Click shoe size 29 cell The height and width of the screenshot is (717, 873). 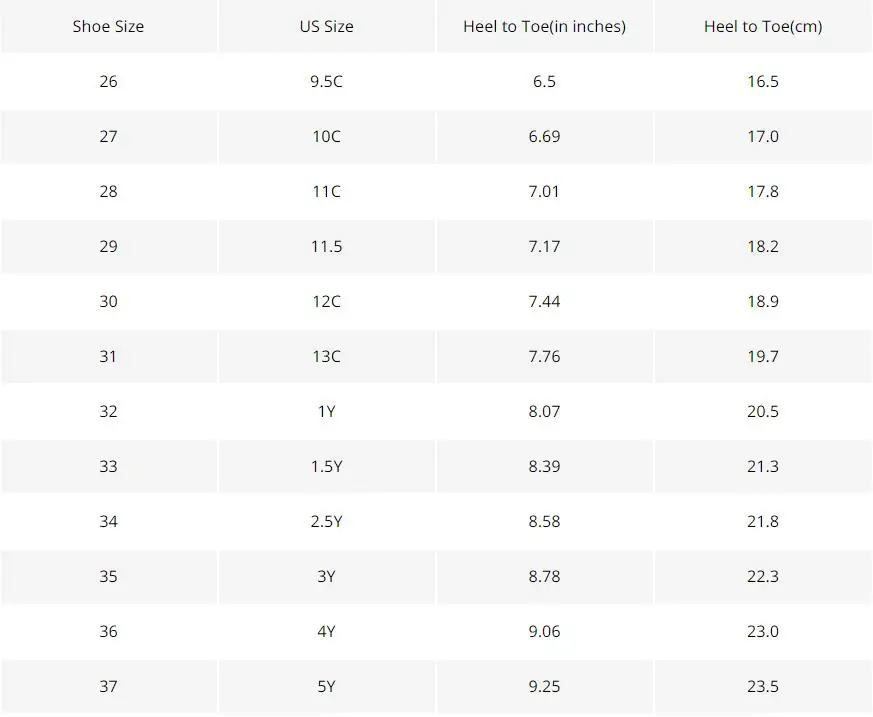point(109,247)
